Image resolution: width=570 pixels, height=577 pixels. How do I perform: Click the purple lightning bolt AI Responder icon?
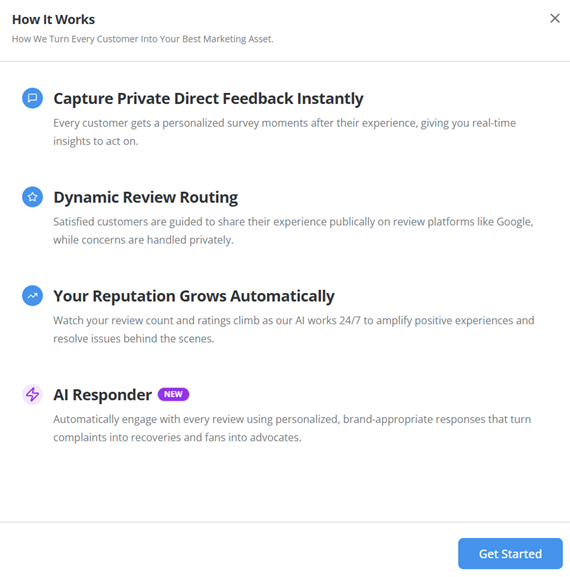[32, 394]
